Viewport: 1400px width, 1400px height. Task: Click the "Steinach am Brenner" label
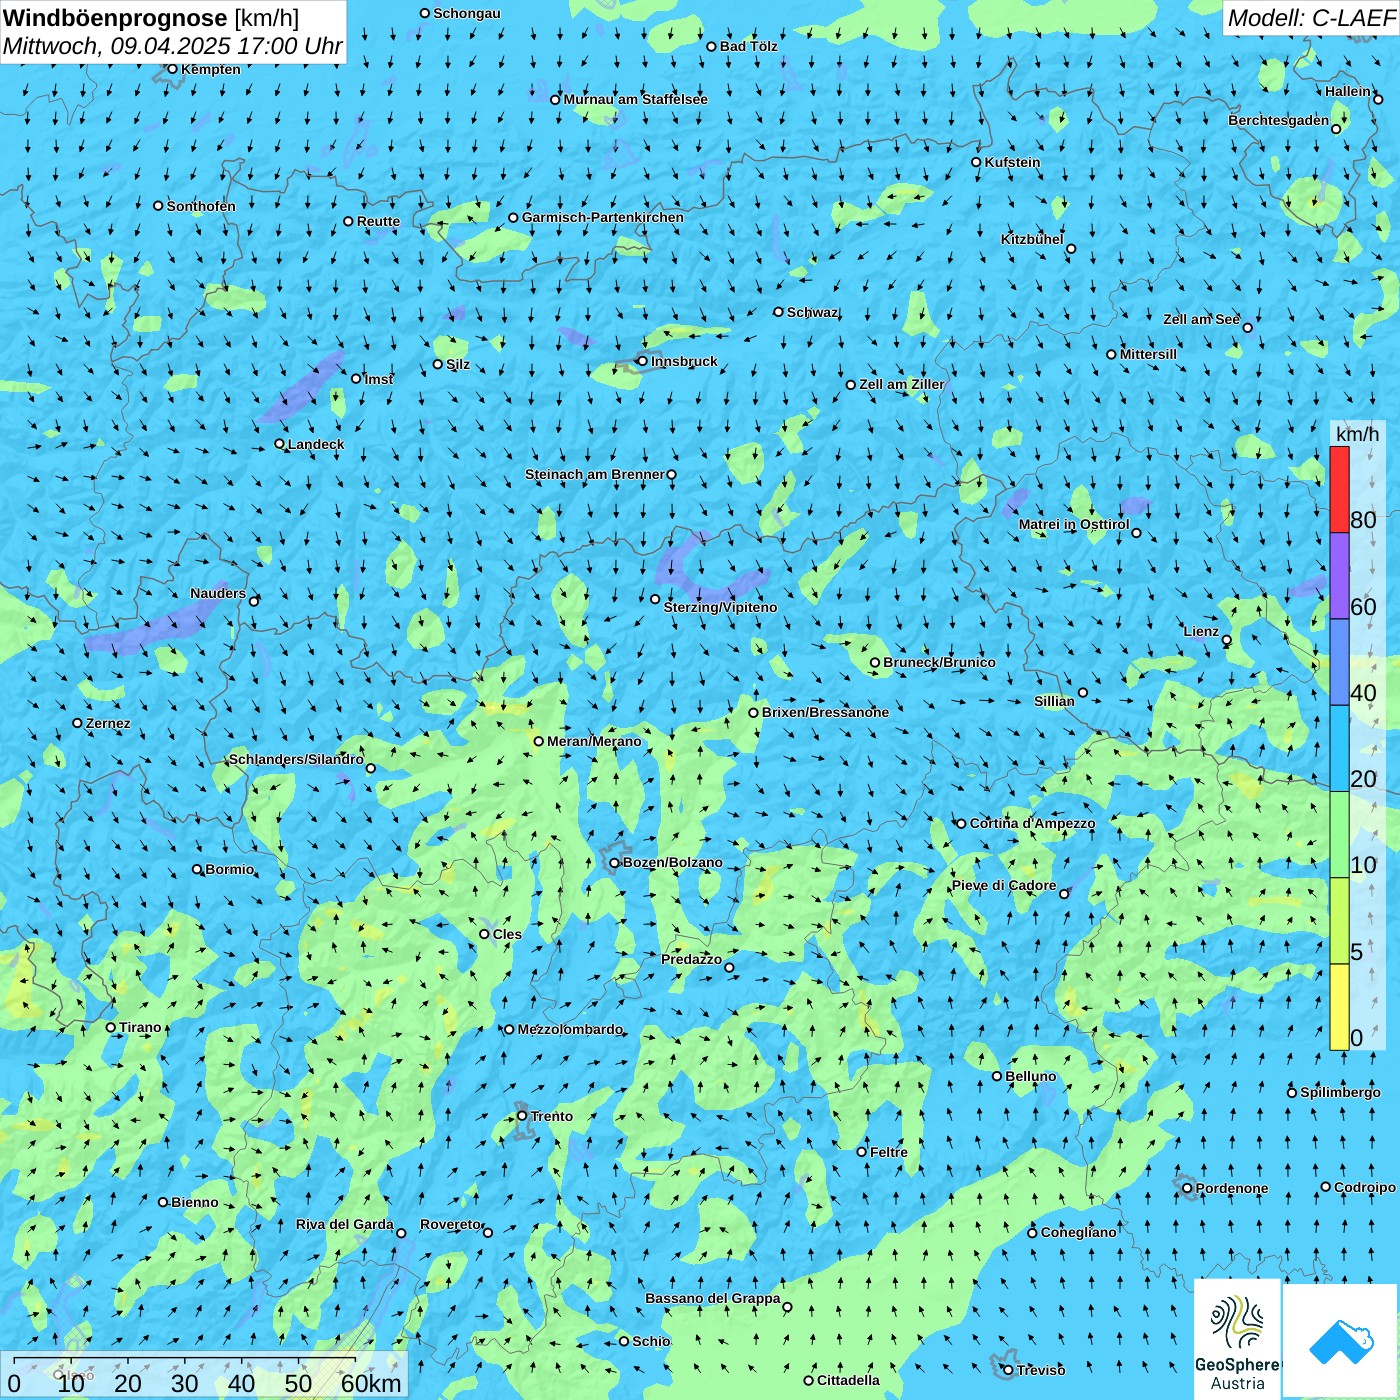tap(595, 474)
